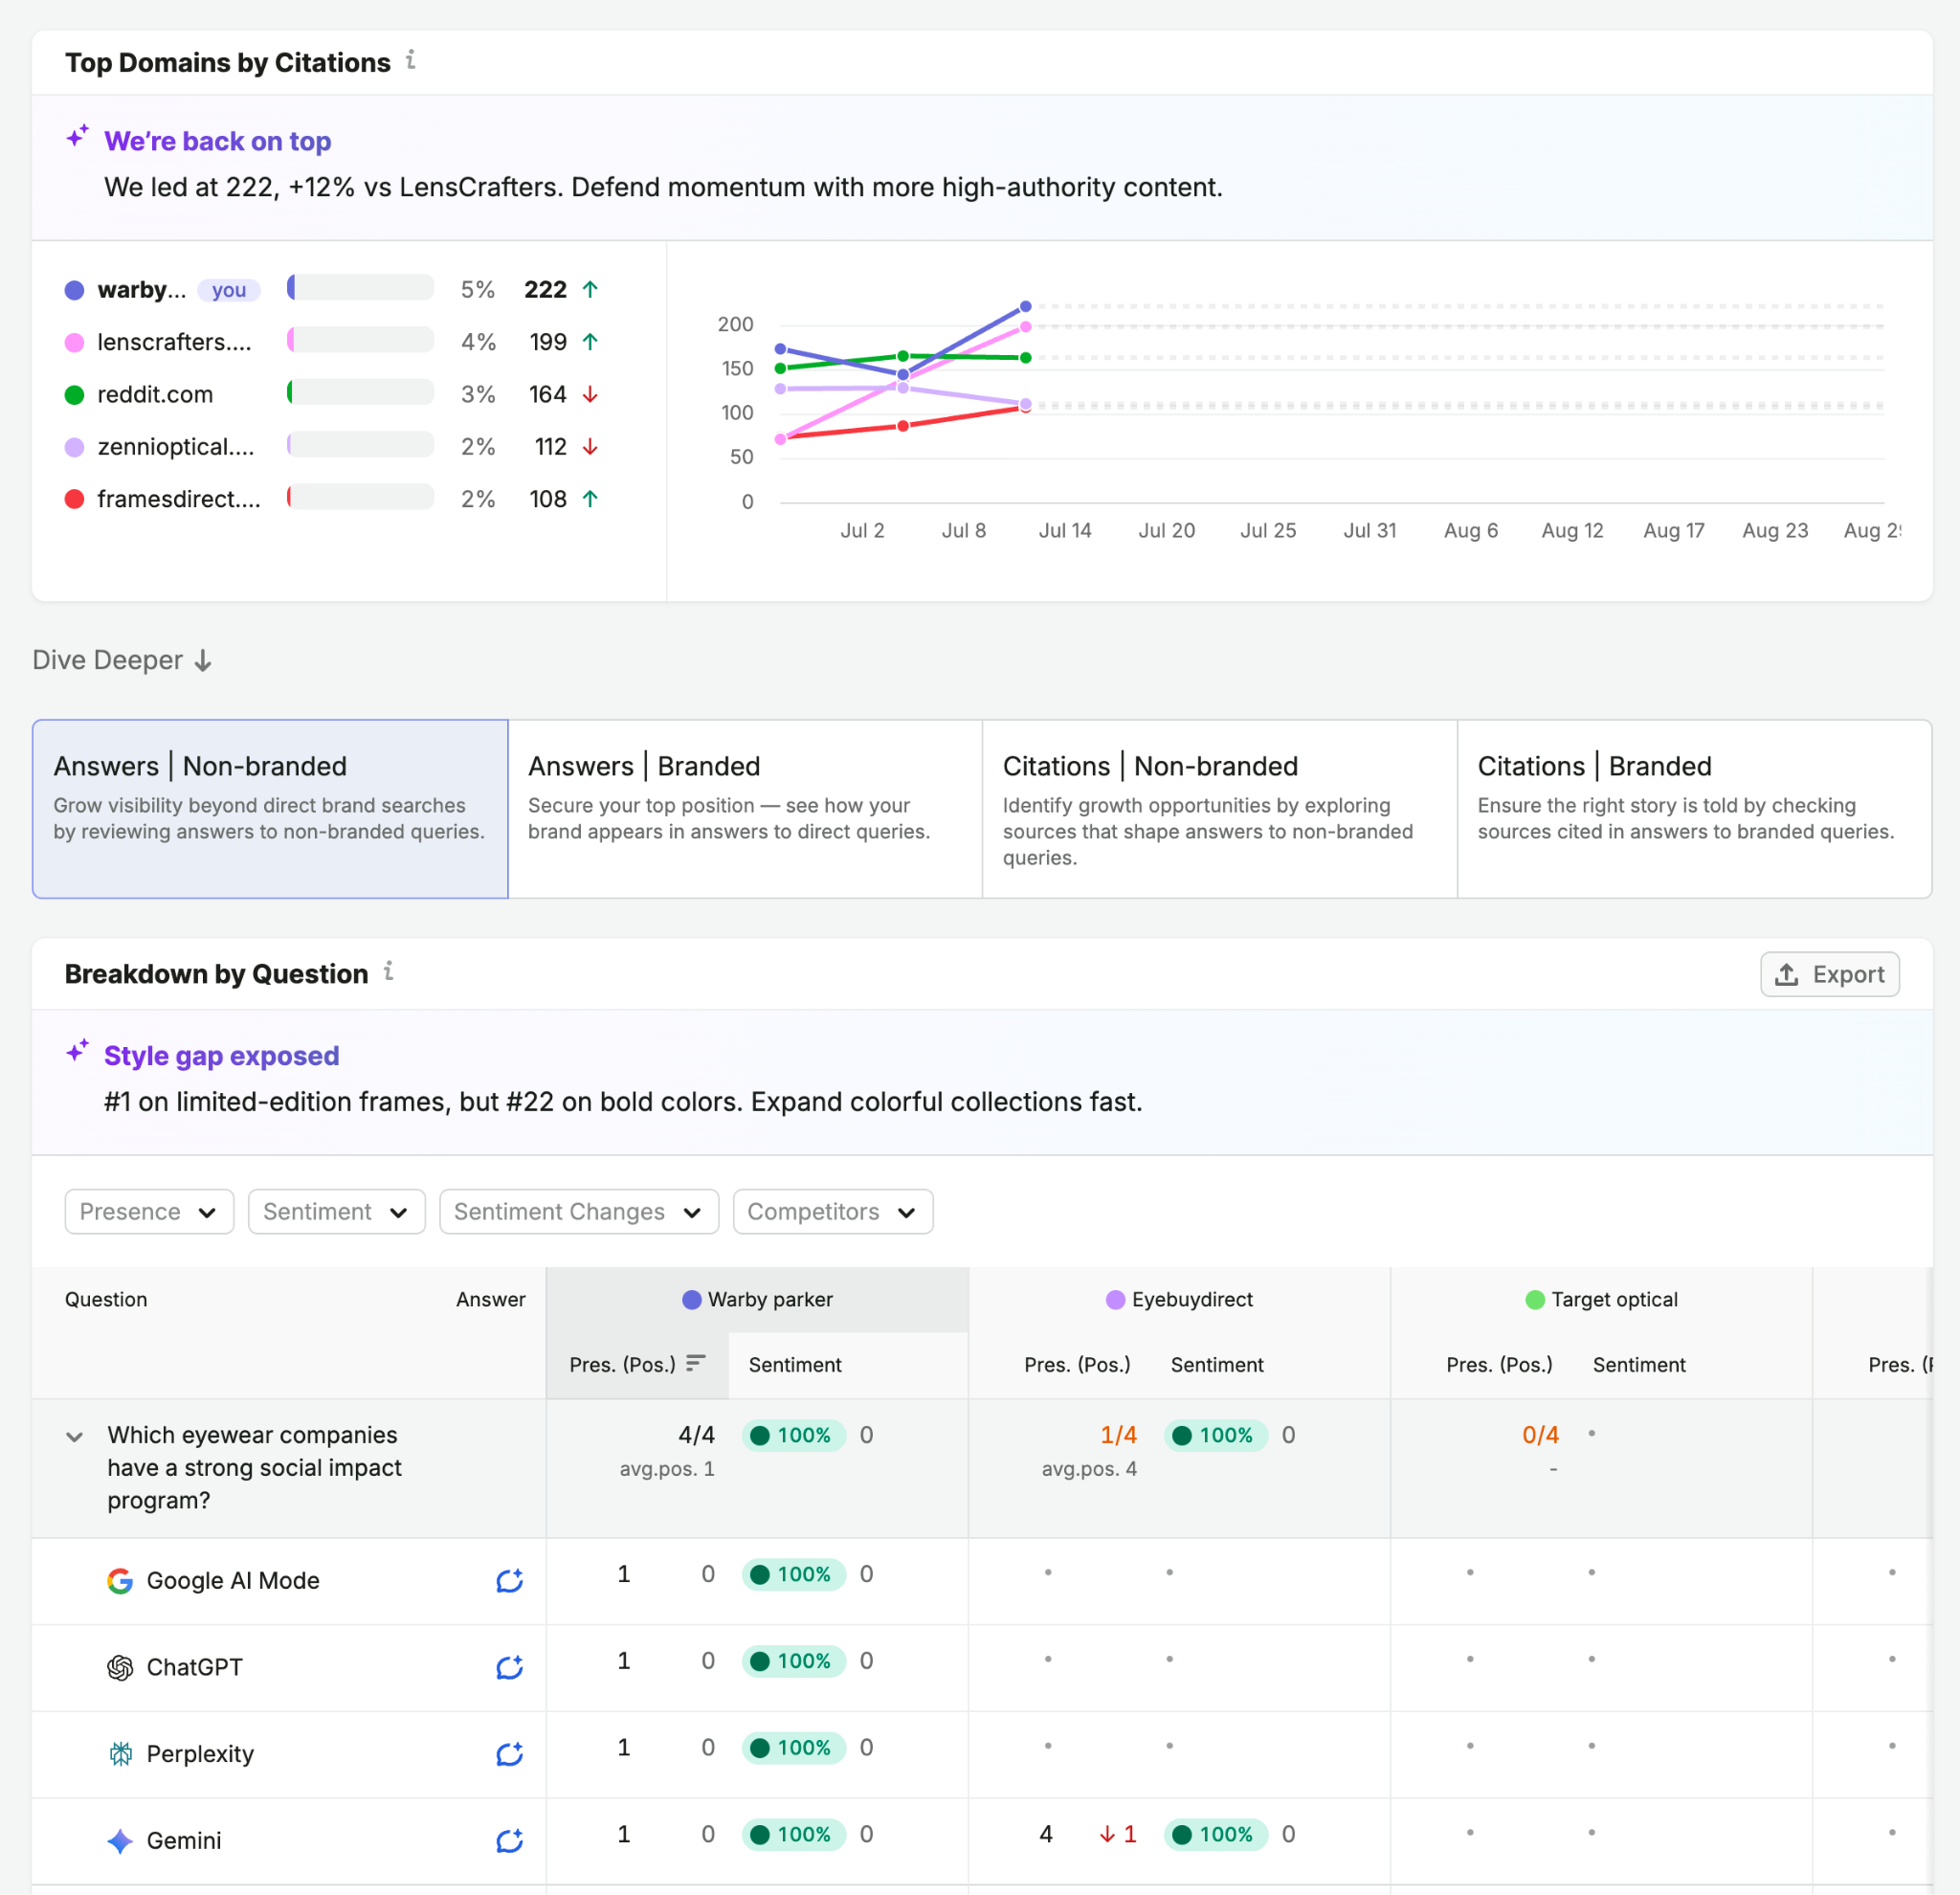Open Google AI Mode answer icon
The height and width of the screenshot is (1895, 1960).
510,1579
